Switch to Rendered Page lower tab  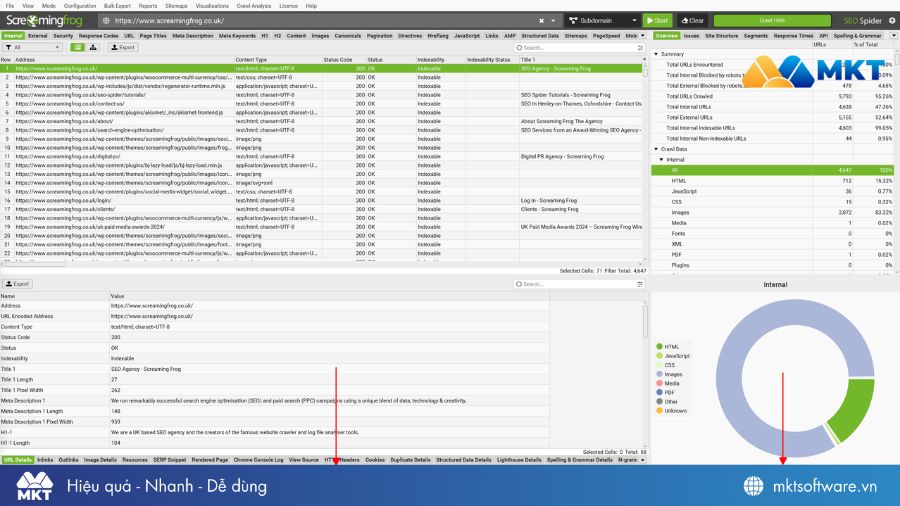tap(210, 460)
